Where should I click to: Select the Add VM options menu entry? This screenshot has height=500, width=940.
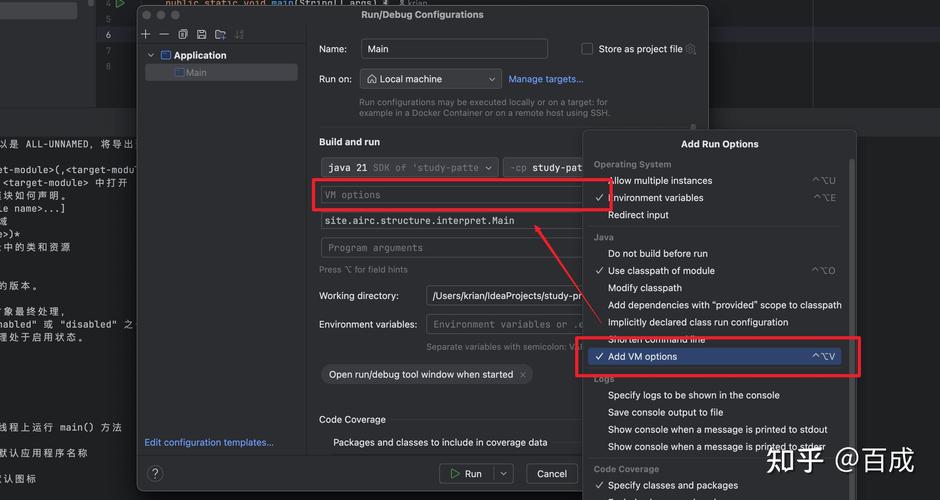[x=642, y=357]
